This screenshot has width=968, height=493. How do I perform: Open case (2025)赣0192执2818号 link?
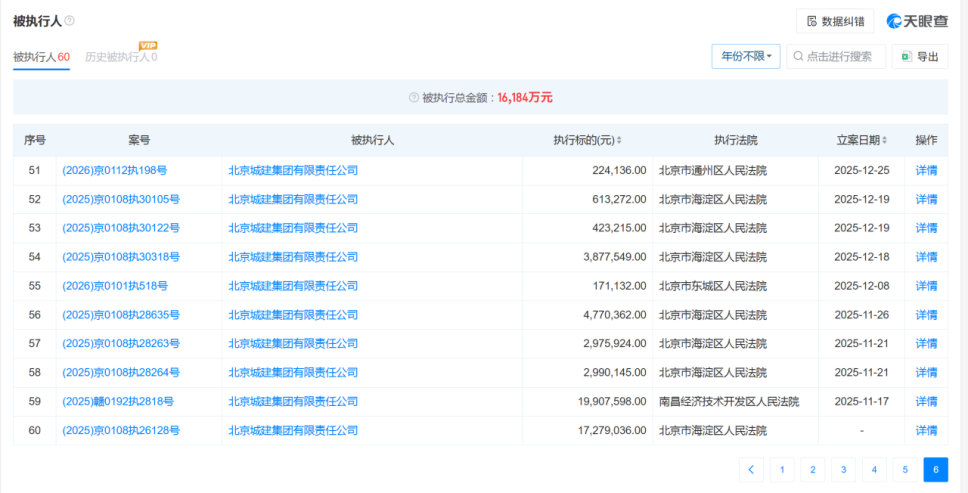point(118,402)
